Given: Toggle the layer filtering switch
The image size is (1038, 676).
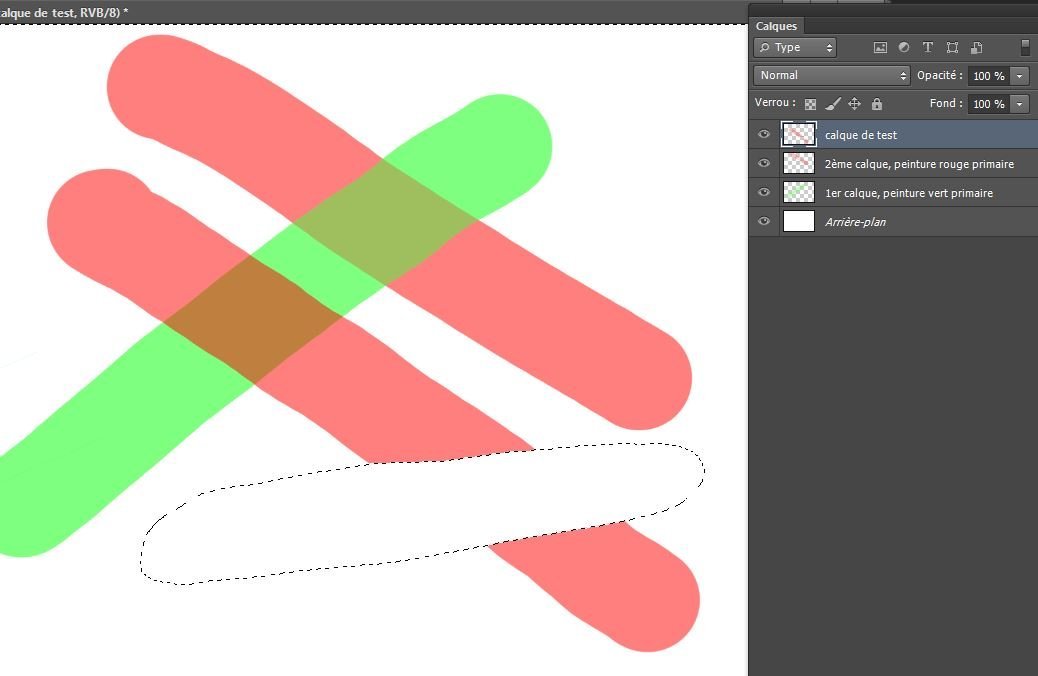Looking at the screenshot, I should tap(1025, 47).
